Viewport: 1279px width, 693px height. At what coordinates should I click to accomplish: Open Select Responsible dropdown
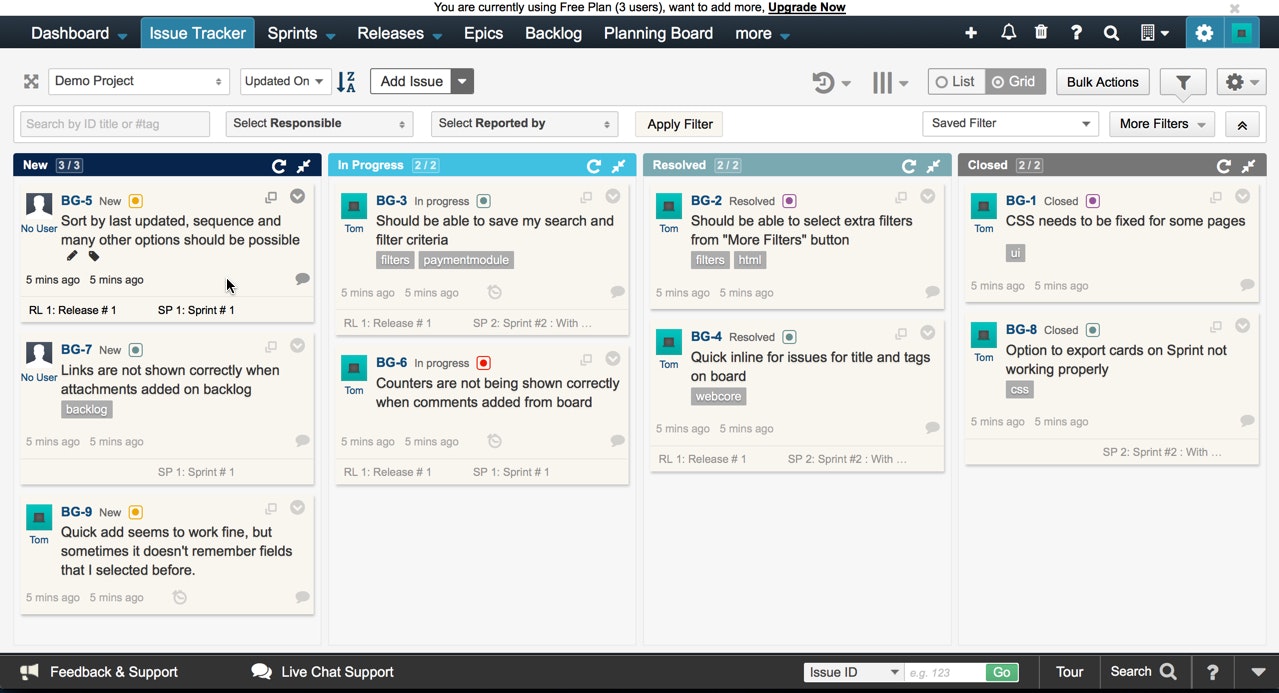[x=319, y=124]
